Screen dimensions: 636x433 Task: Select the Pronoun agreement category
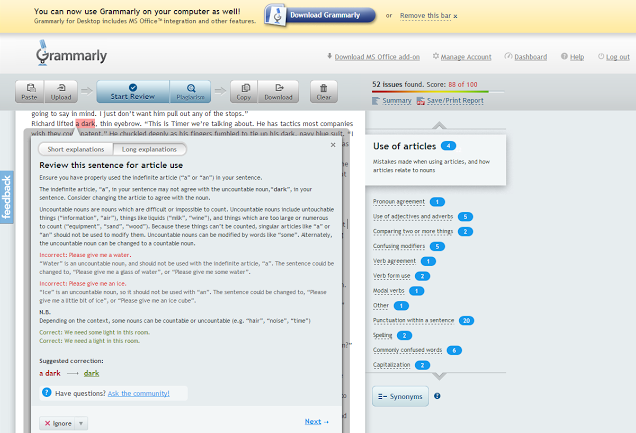point(399,201)
